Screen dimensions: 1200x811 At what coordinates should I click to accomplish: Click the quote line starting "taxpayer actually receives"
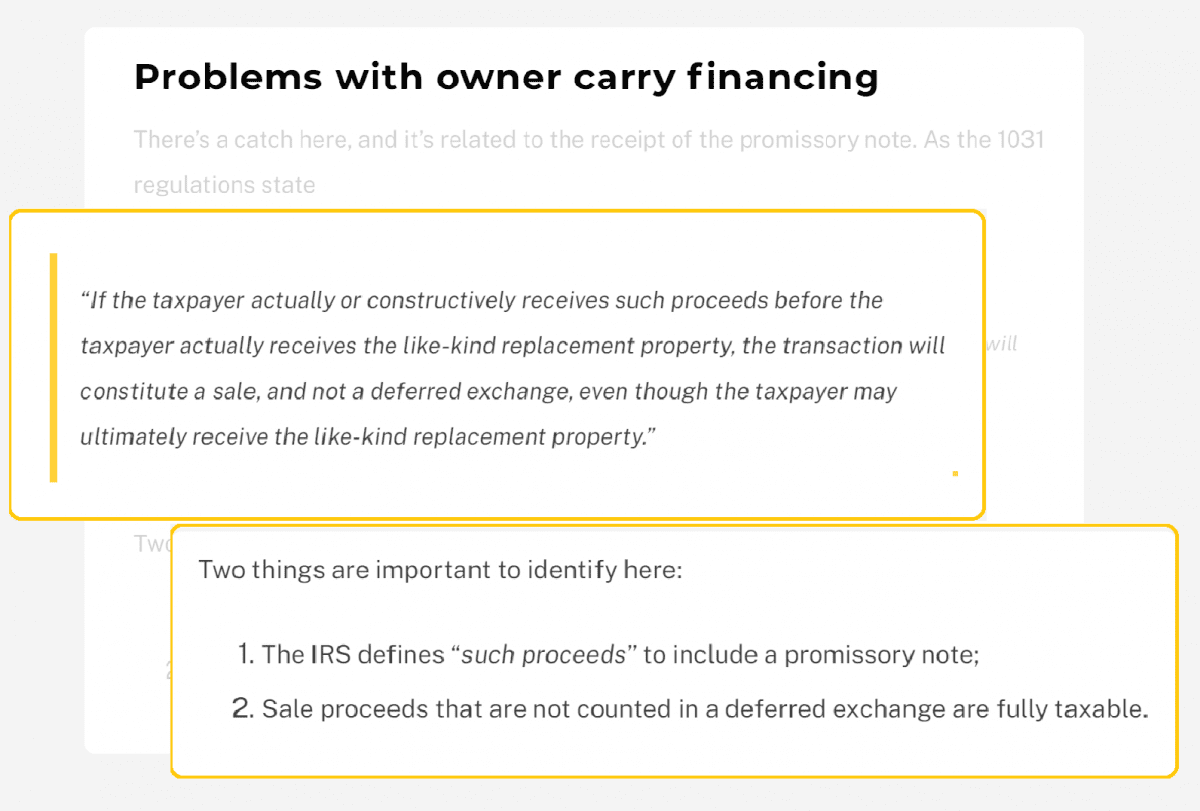pos(512,346)
